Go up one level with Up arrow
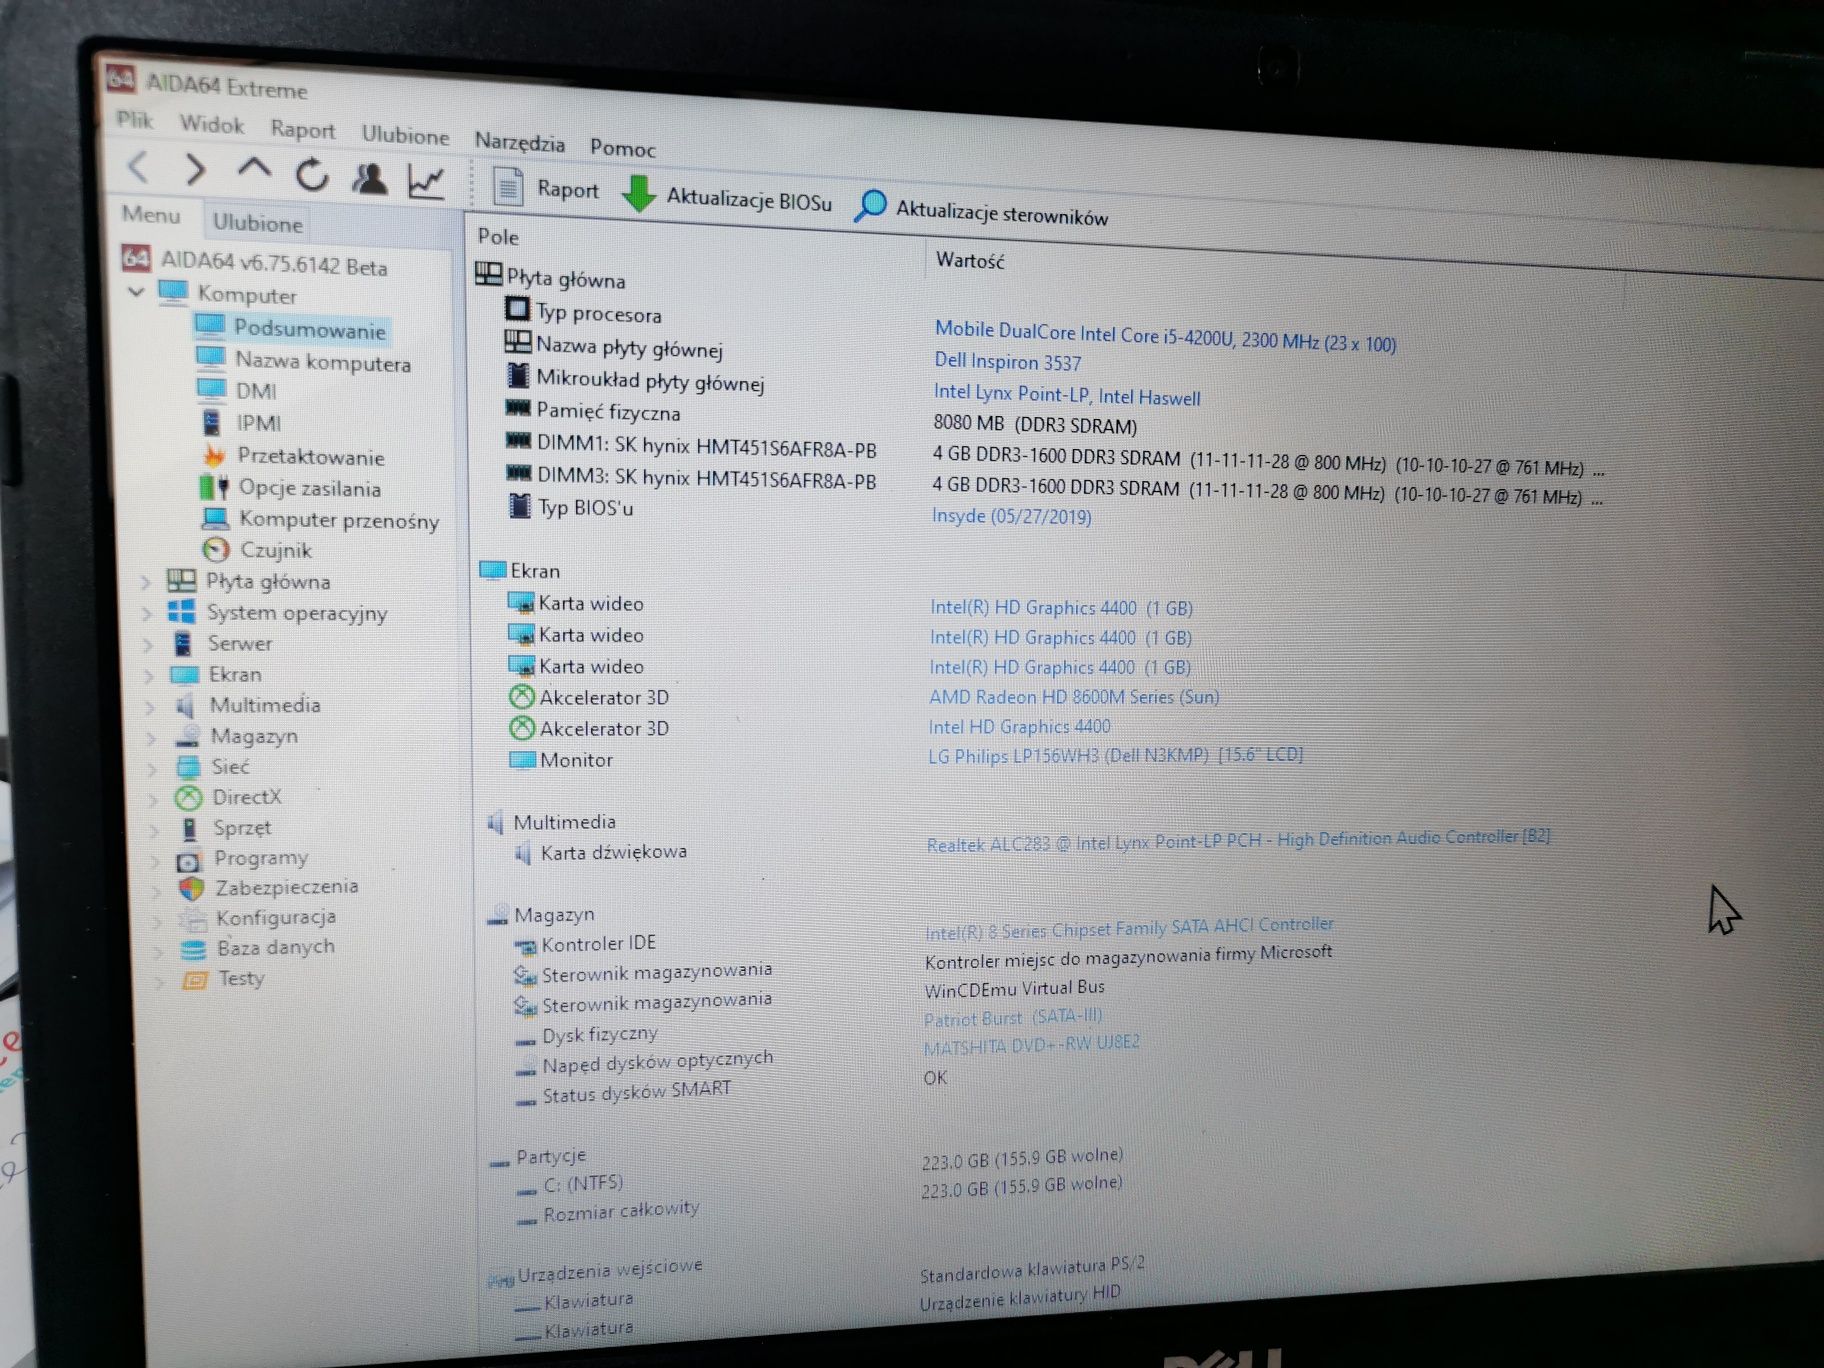Screen dimensions: 1824x1368 (254, 167)
